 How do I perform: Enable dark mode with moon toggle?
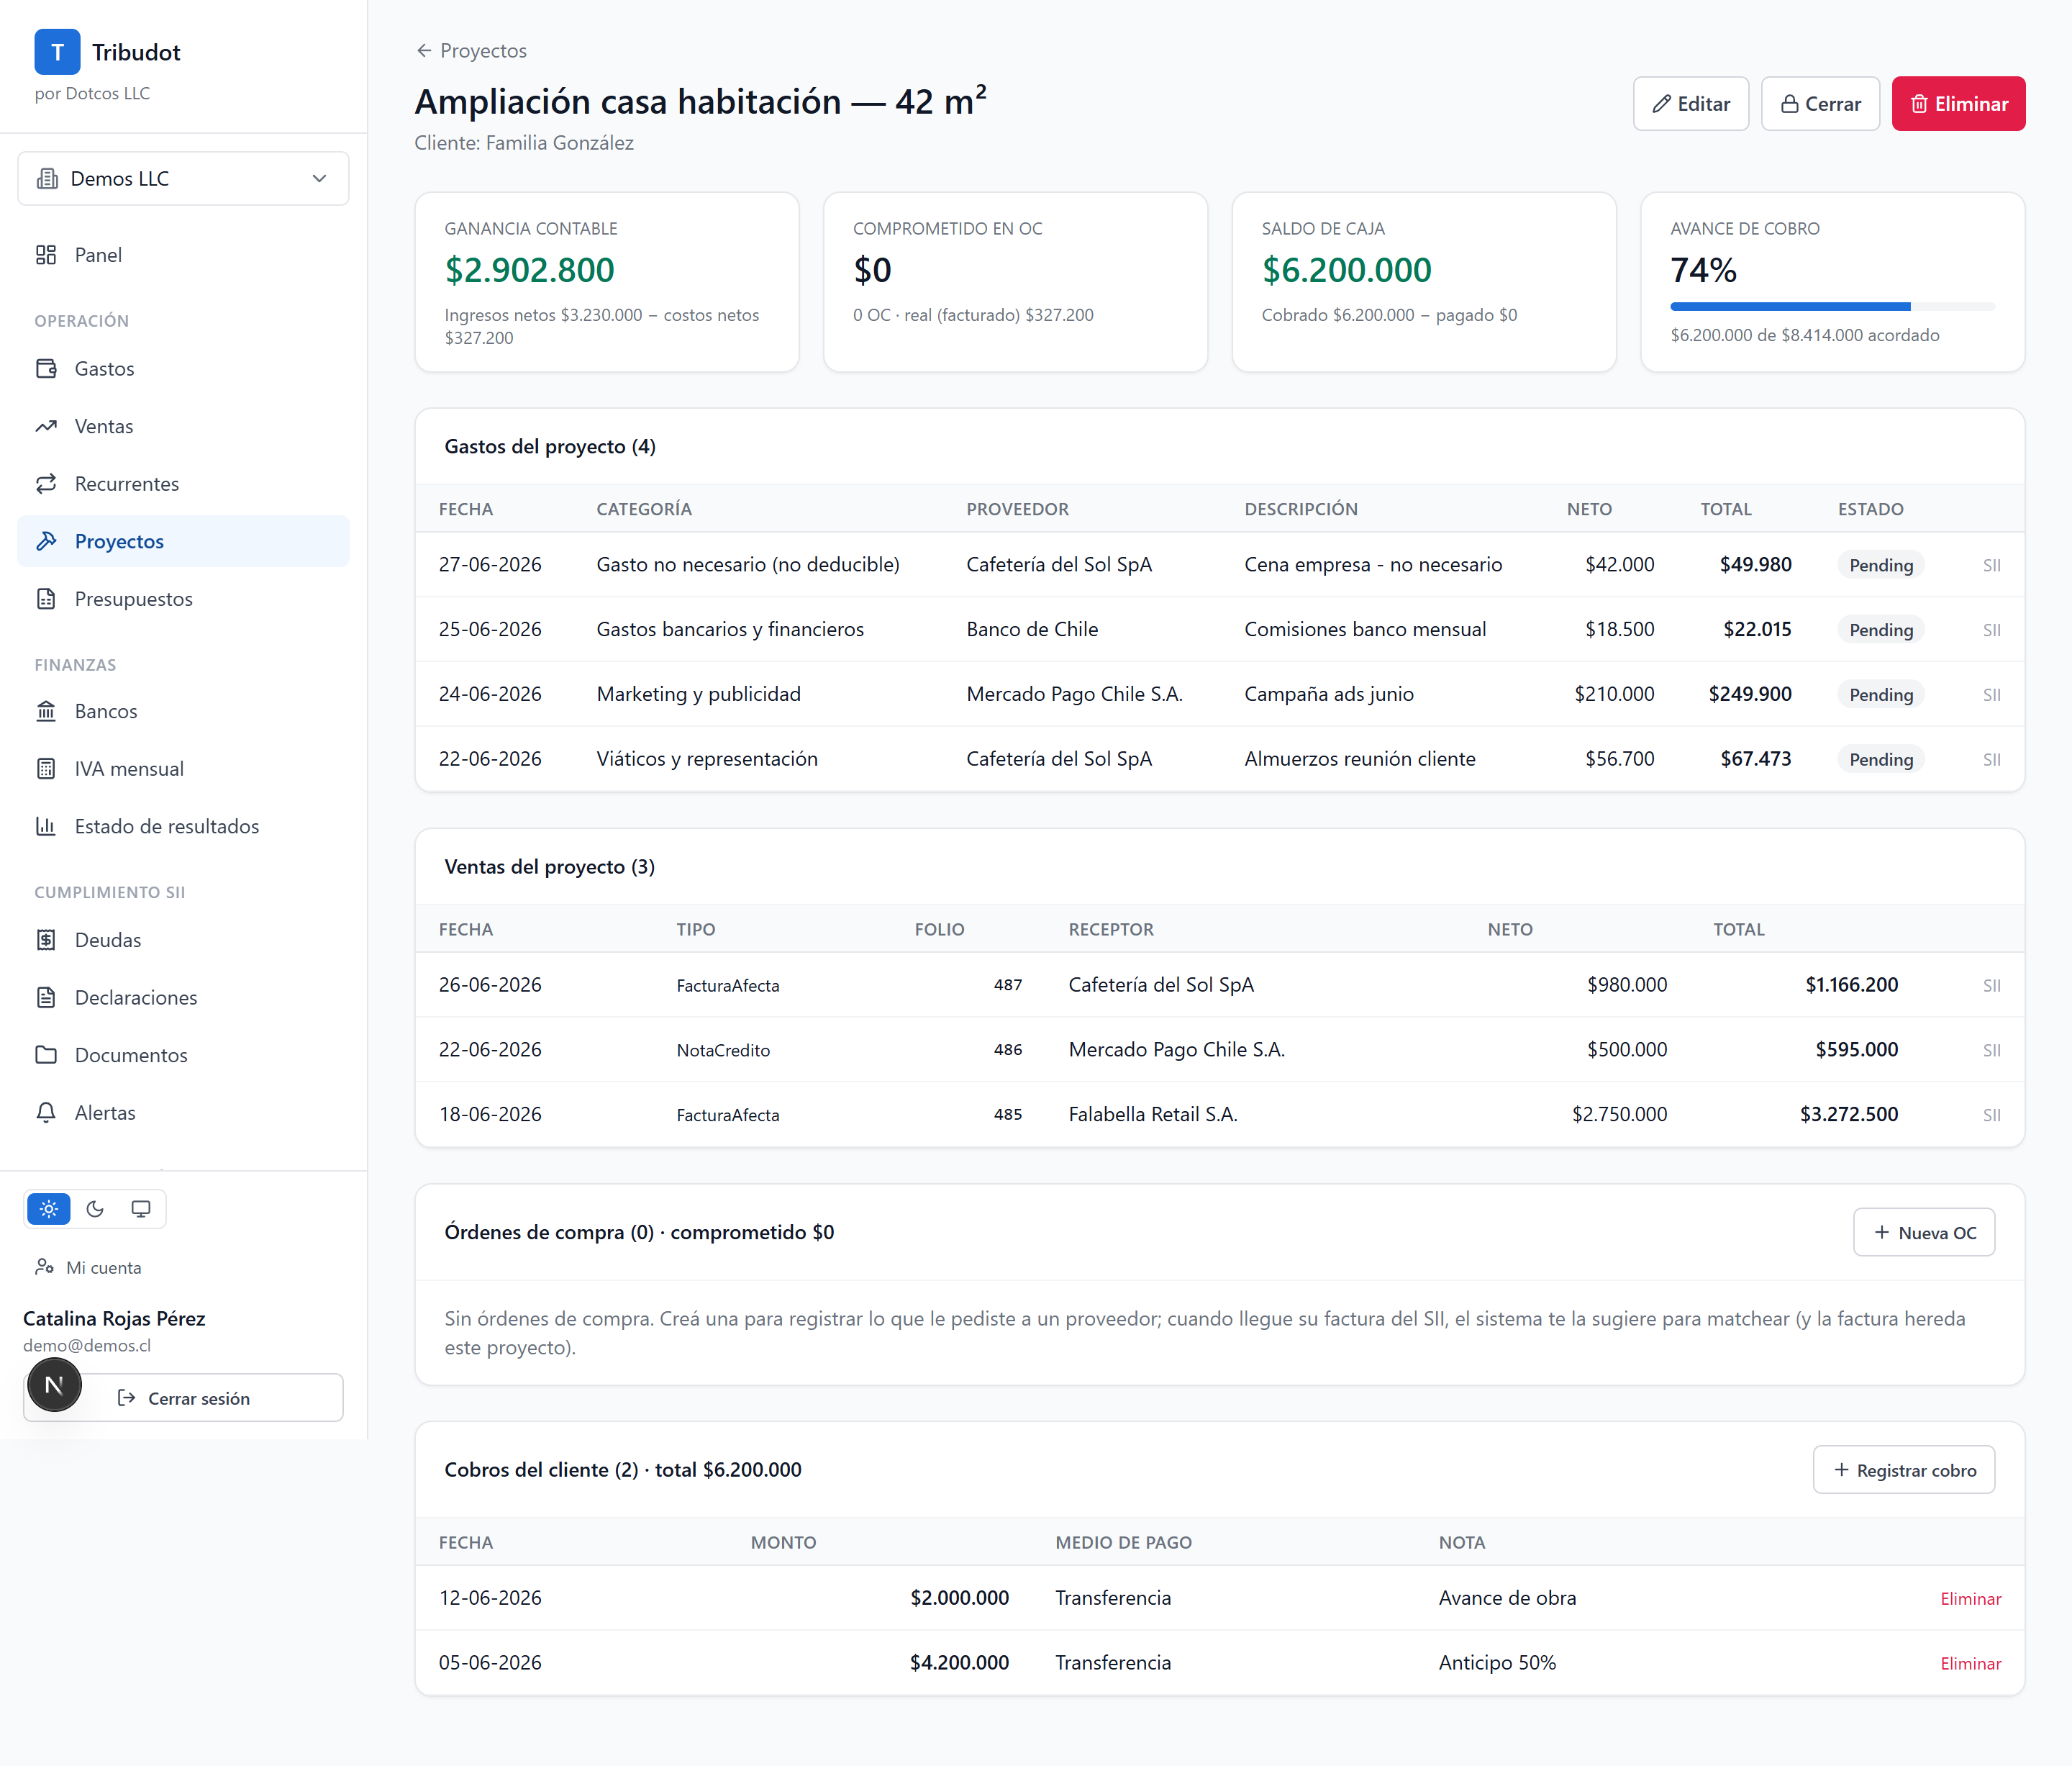pyautogui.click(x=95, y=1209)
